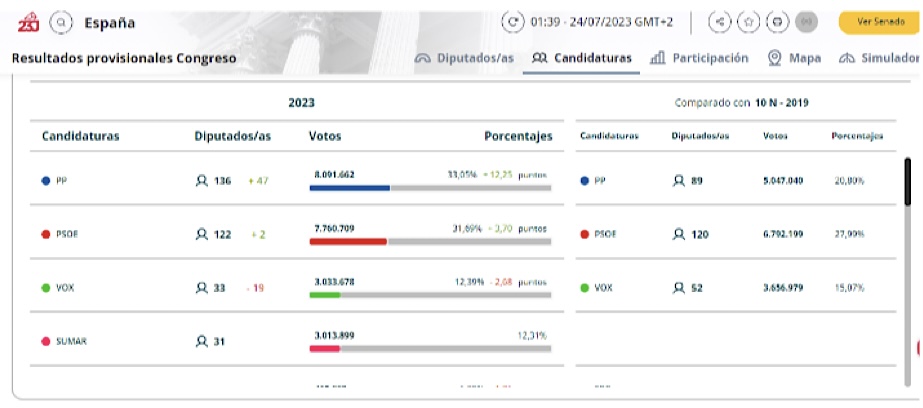Viewport: 923px width, 408px height.
Task: Click the seat icon in the PP 2023 row
Action: click(202, 181)
